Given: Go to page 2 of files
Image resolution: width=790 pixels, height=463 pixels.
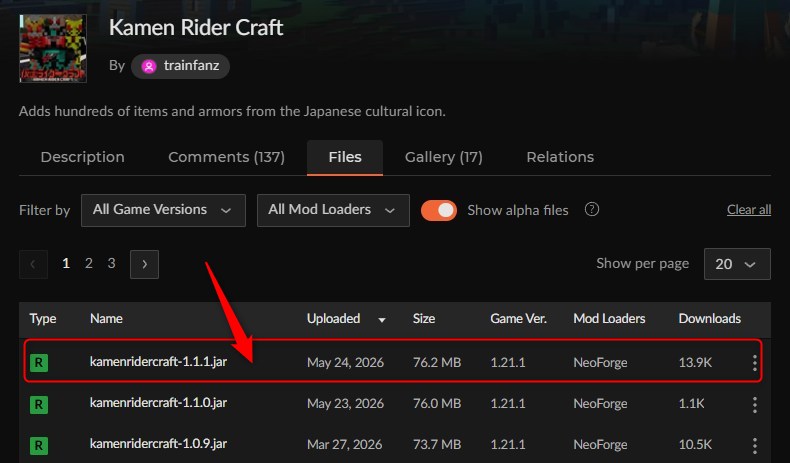Looking at the screenshot, I should pyautogui.click(x=89, y=263).
